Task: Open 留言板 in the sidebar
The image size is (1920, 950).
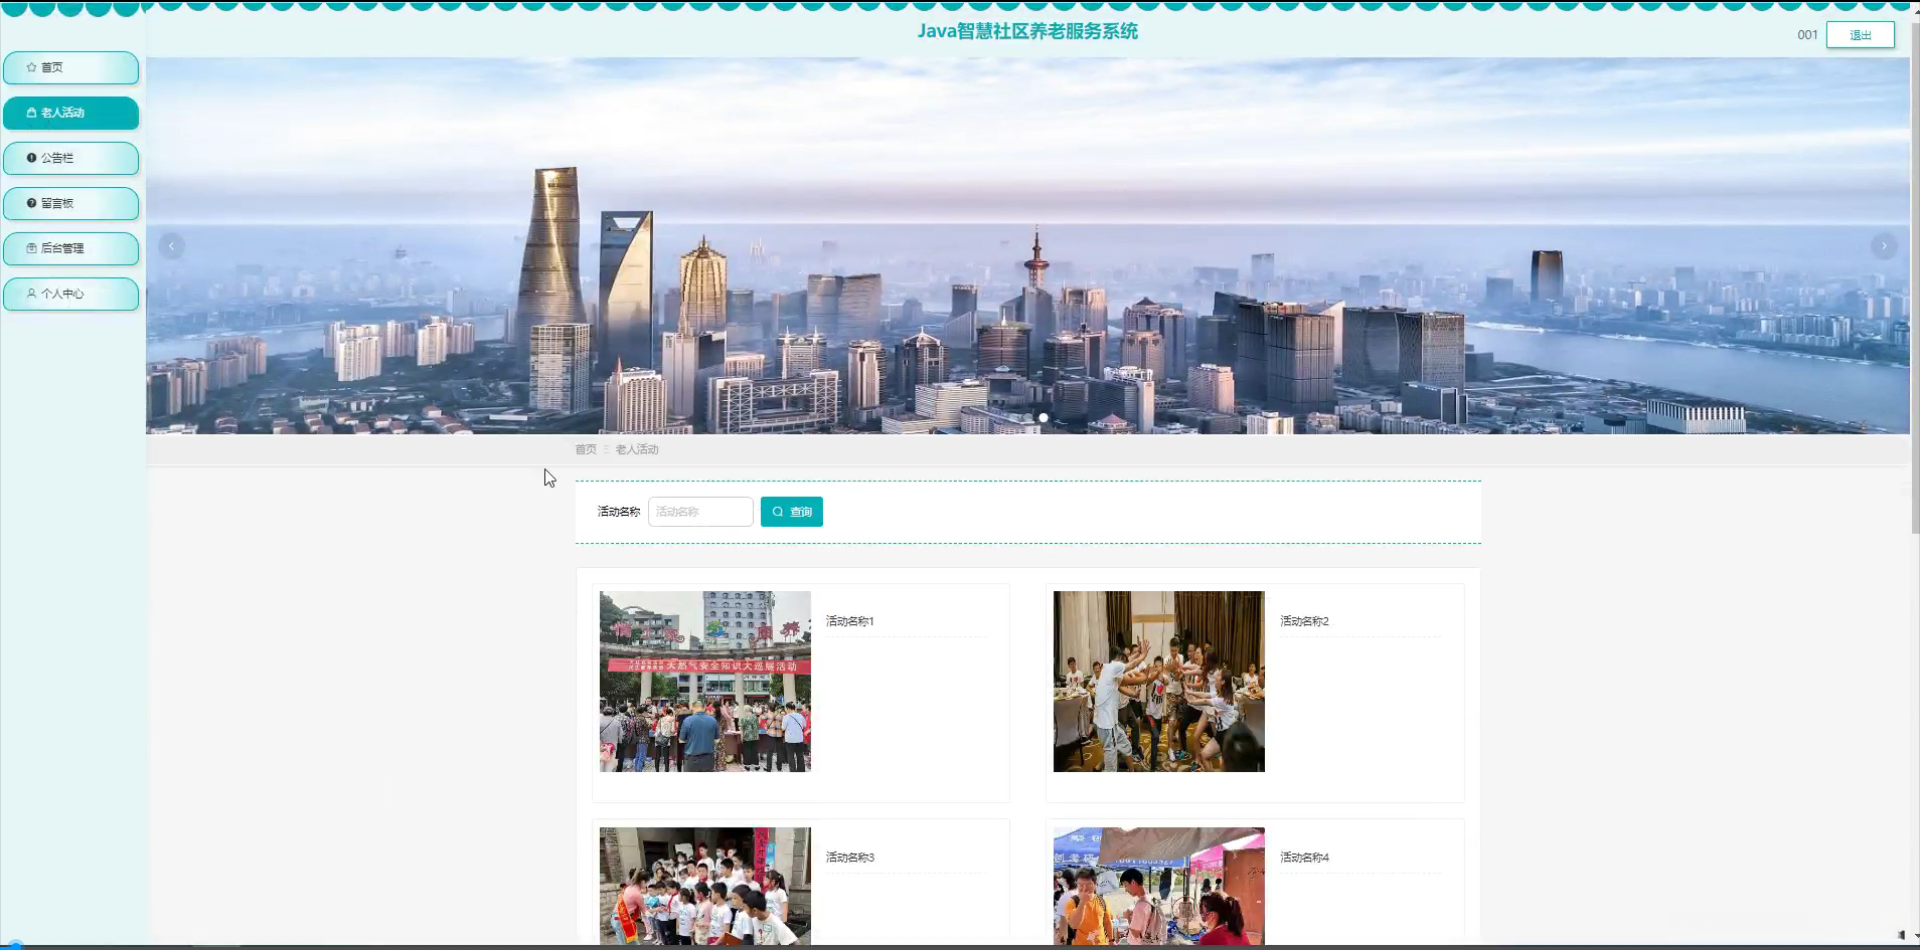Action: click(71, 203)
